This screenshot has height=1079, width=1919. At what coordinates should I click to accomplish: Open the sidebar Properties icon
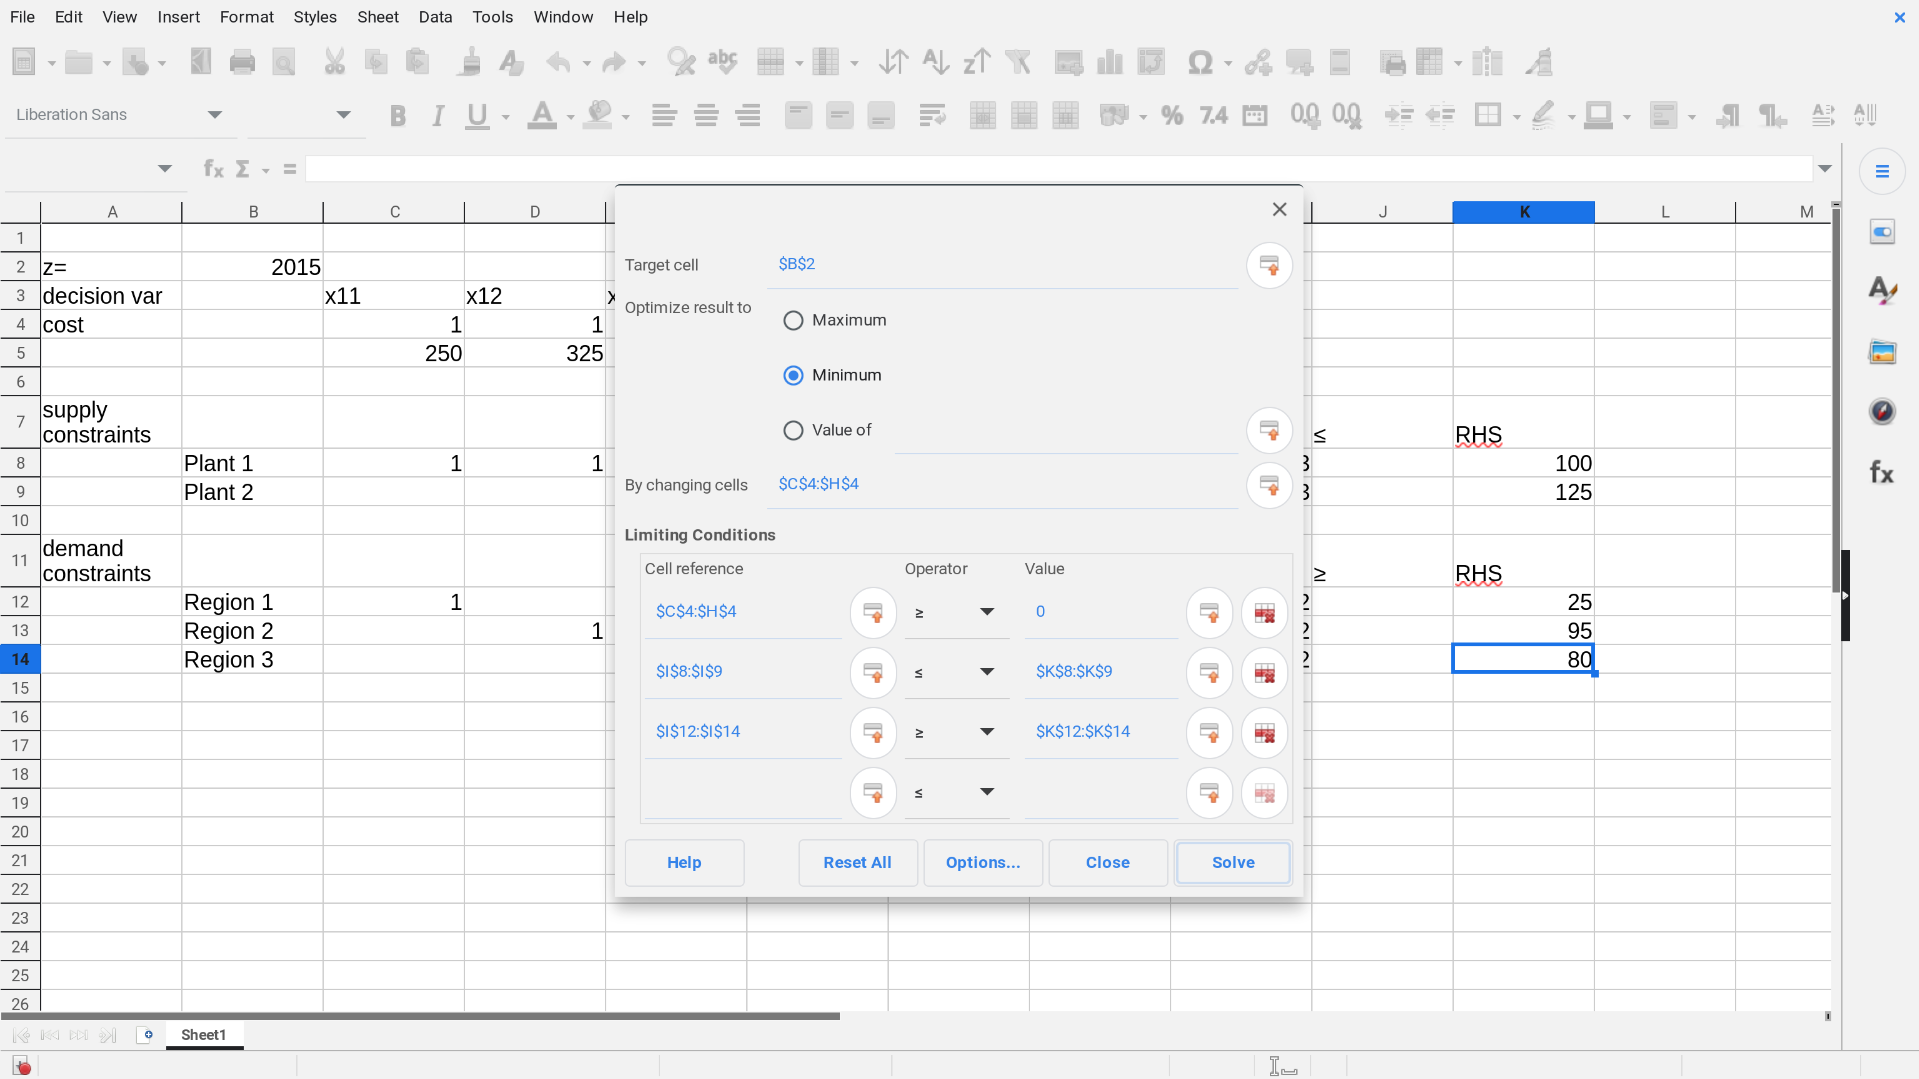[1882, 232]
